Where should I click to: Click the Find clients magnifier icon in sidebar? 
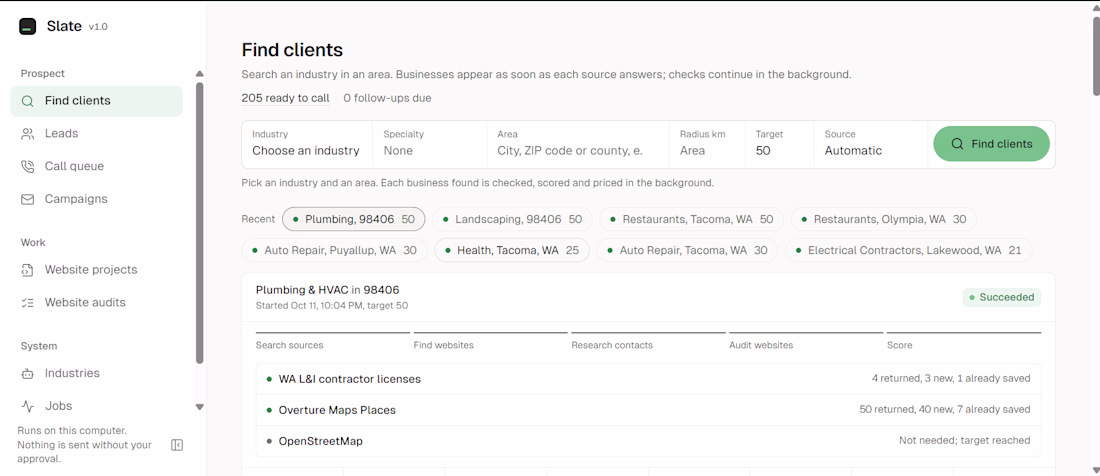27,101
